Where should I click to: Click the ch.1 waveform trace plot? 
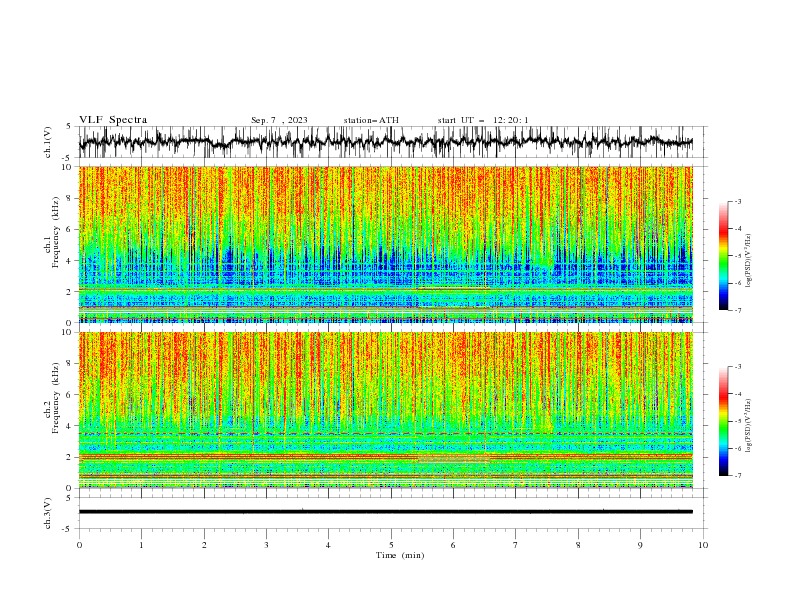tap(386, 142)
